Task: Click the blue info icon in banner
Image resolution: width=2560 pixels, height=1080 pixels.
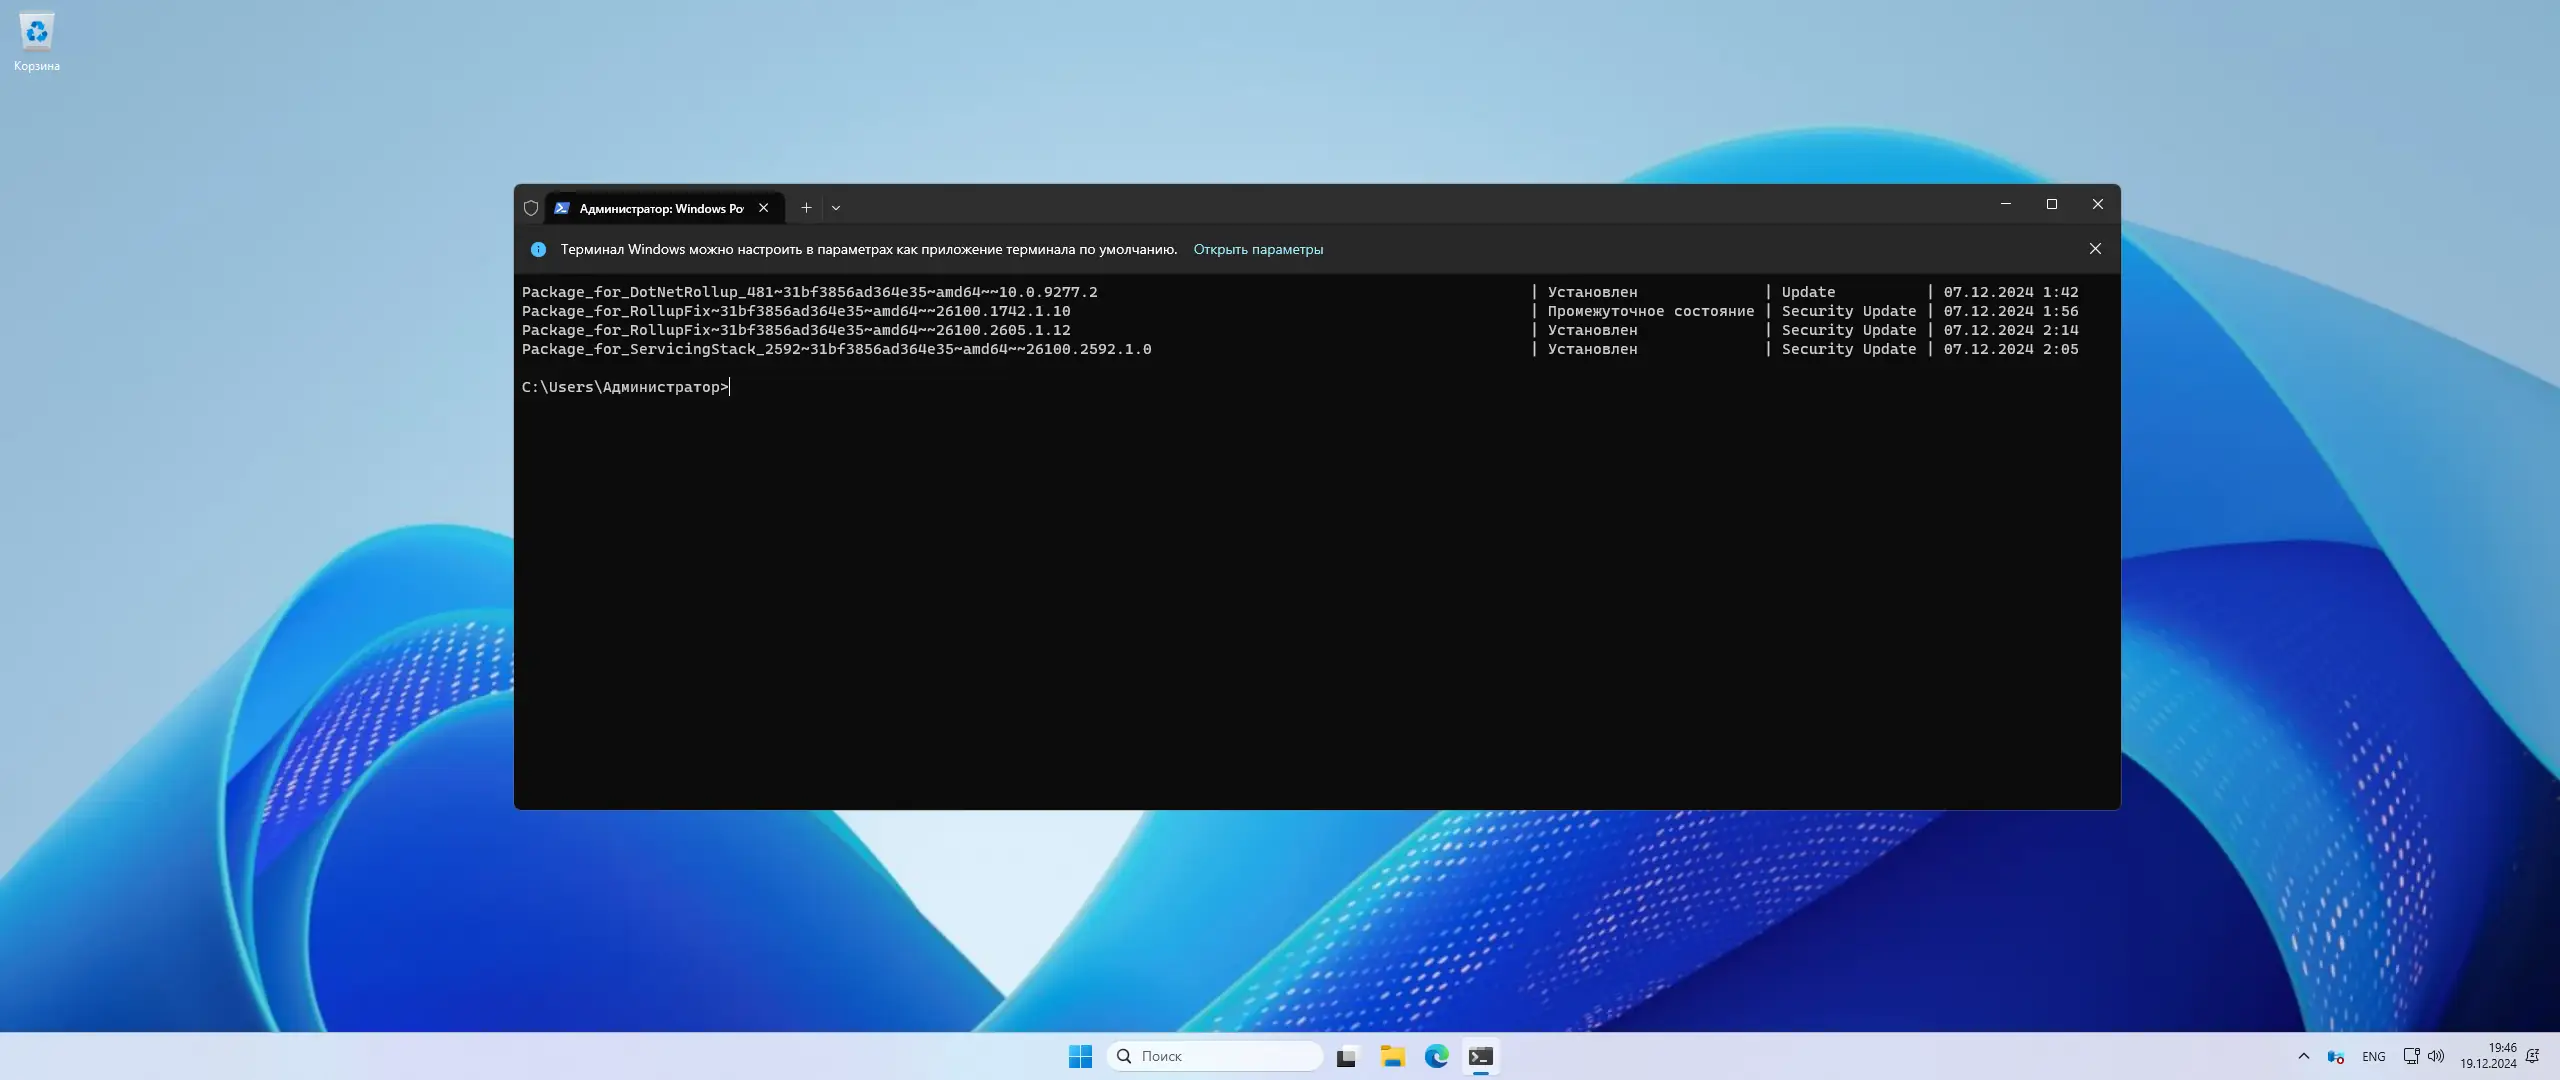Action: 538,249
